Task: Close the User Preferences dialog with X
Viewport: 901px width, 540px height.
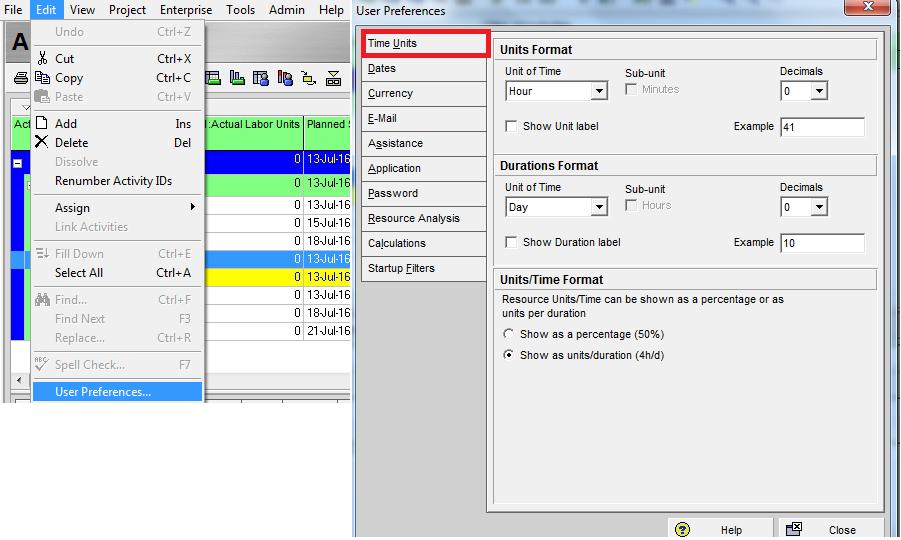Action: pyautogui.click(x=868, y=7)
